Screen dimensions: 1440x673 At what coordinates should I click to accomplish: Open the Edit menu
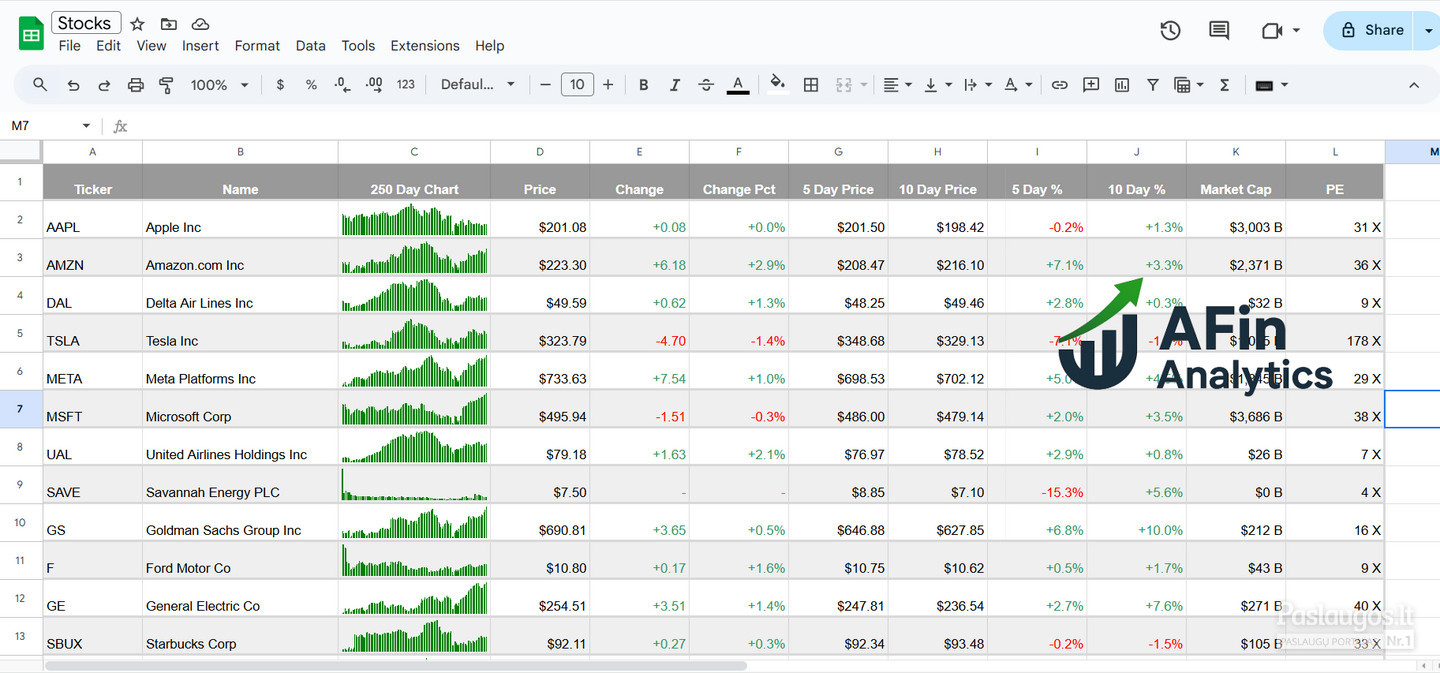tap(108, 46)
